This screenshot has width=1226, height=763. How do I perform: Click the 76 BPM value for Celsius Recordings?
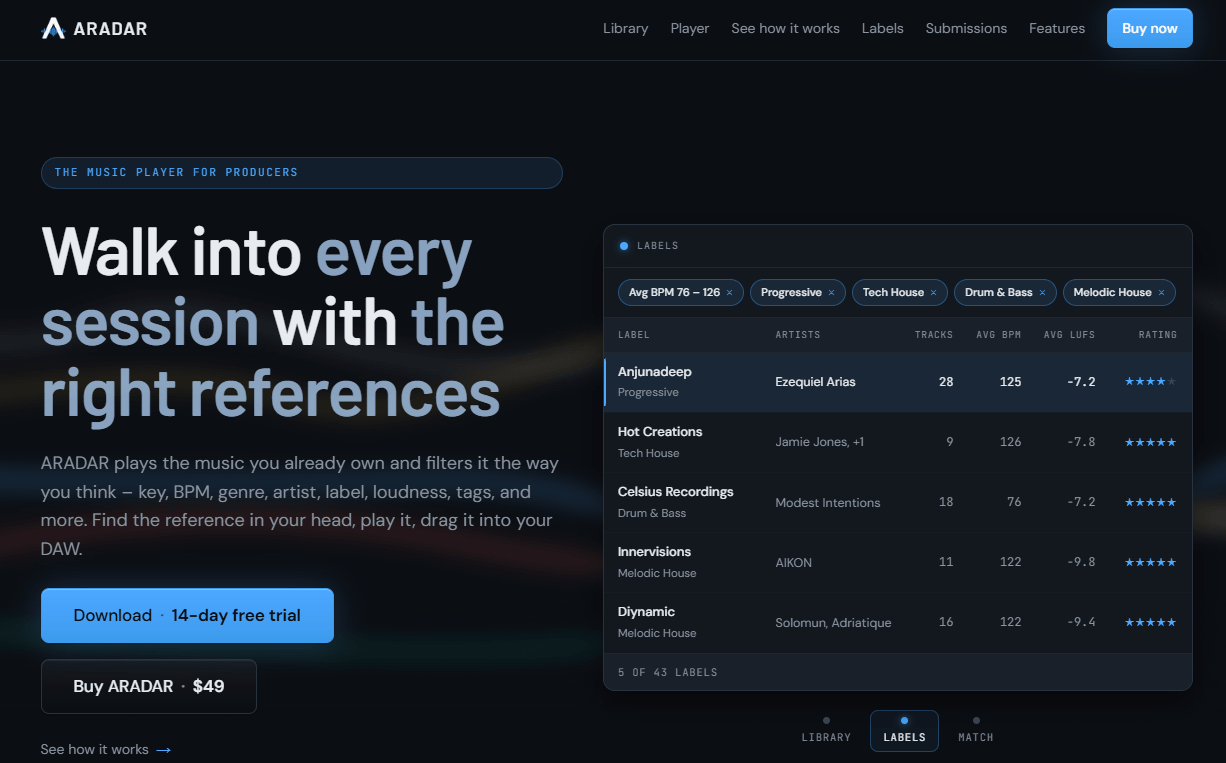pyautogui.click(x=1014, y=502)
